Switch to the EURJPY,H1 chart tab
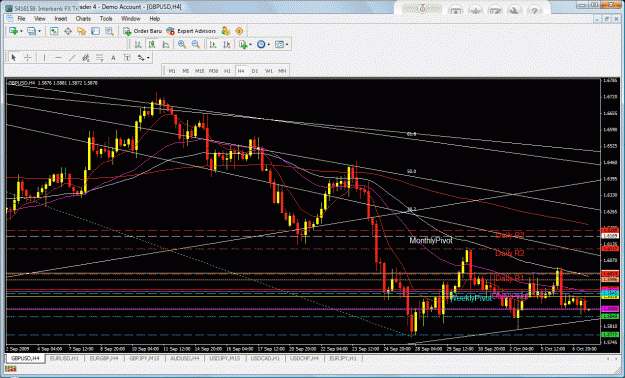The image size is (625, 378). tap(343, 359)
